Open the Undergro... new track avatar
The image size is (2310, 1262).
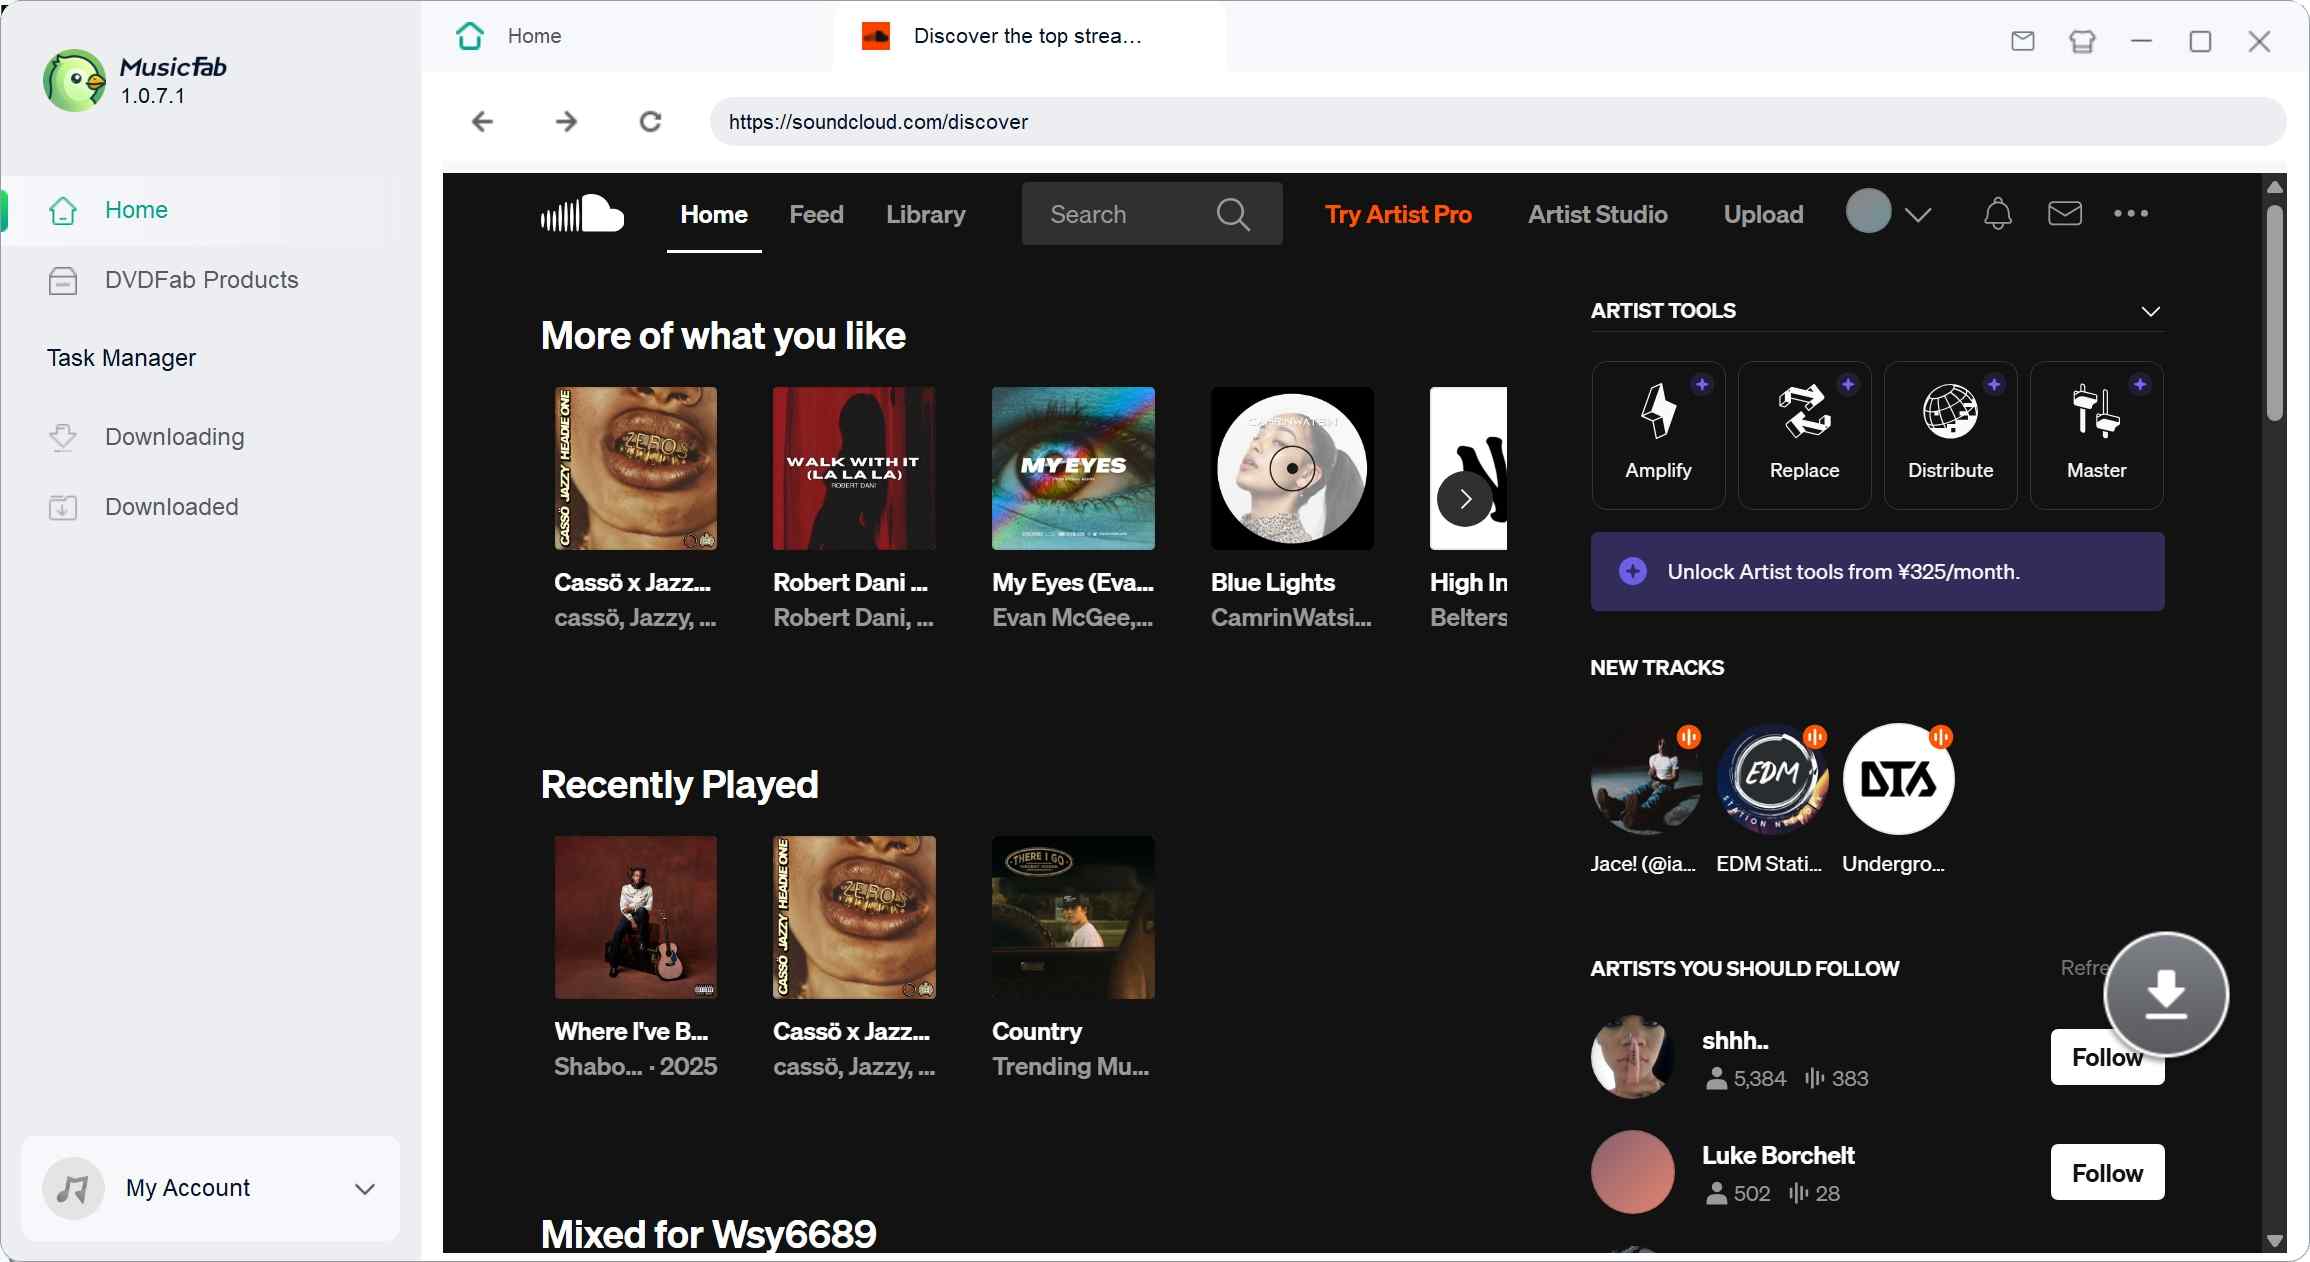pos(1898,778)
